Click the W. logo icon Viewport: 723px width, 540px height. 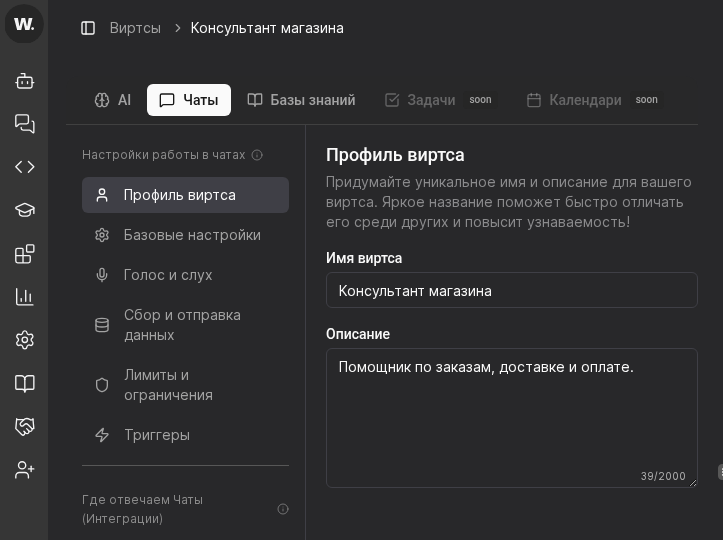pyautogui.click(x=24, y=24)
